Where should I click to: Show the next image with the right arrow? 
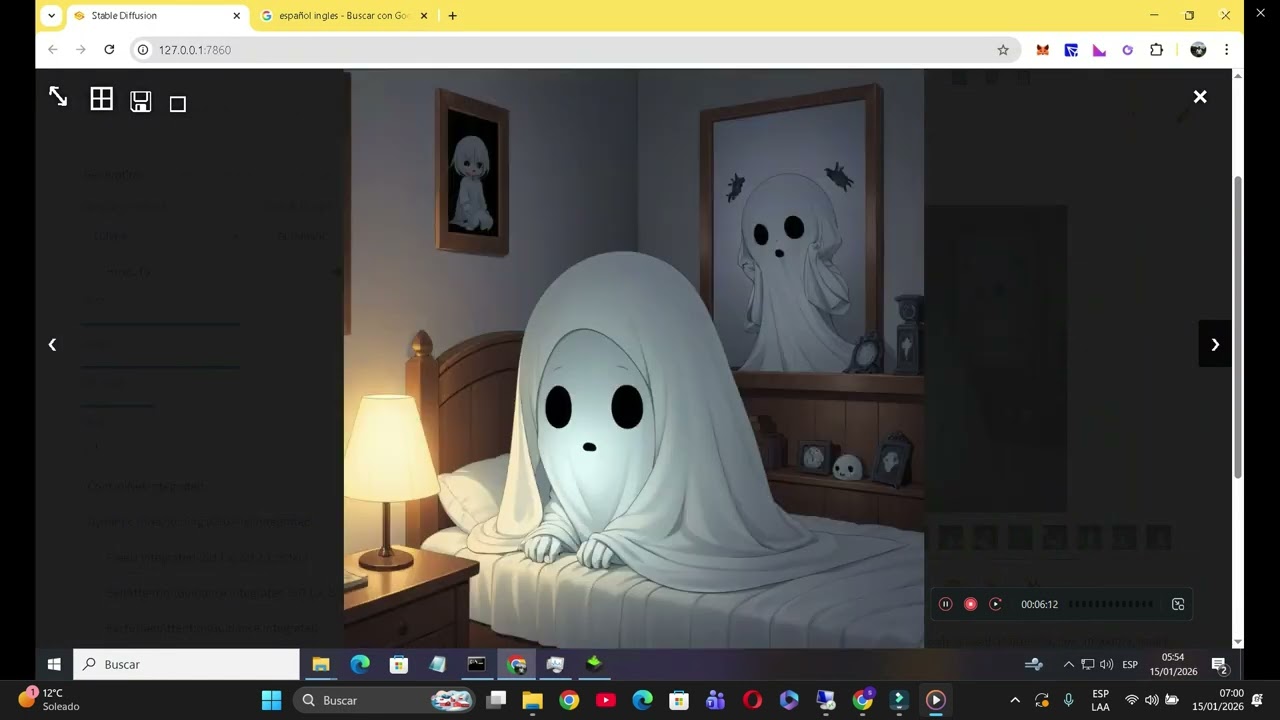(x=1215, y=344)
